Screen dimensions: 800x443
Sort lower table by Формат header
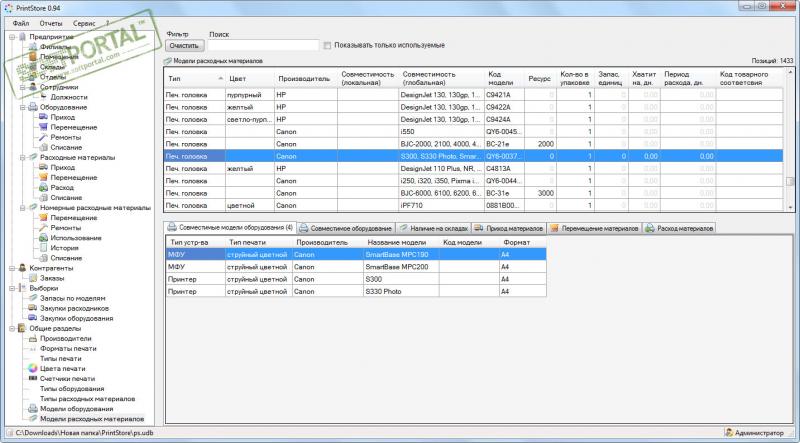[x=523, y=242]
